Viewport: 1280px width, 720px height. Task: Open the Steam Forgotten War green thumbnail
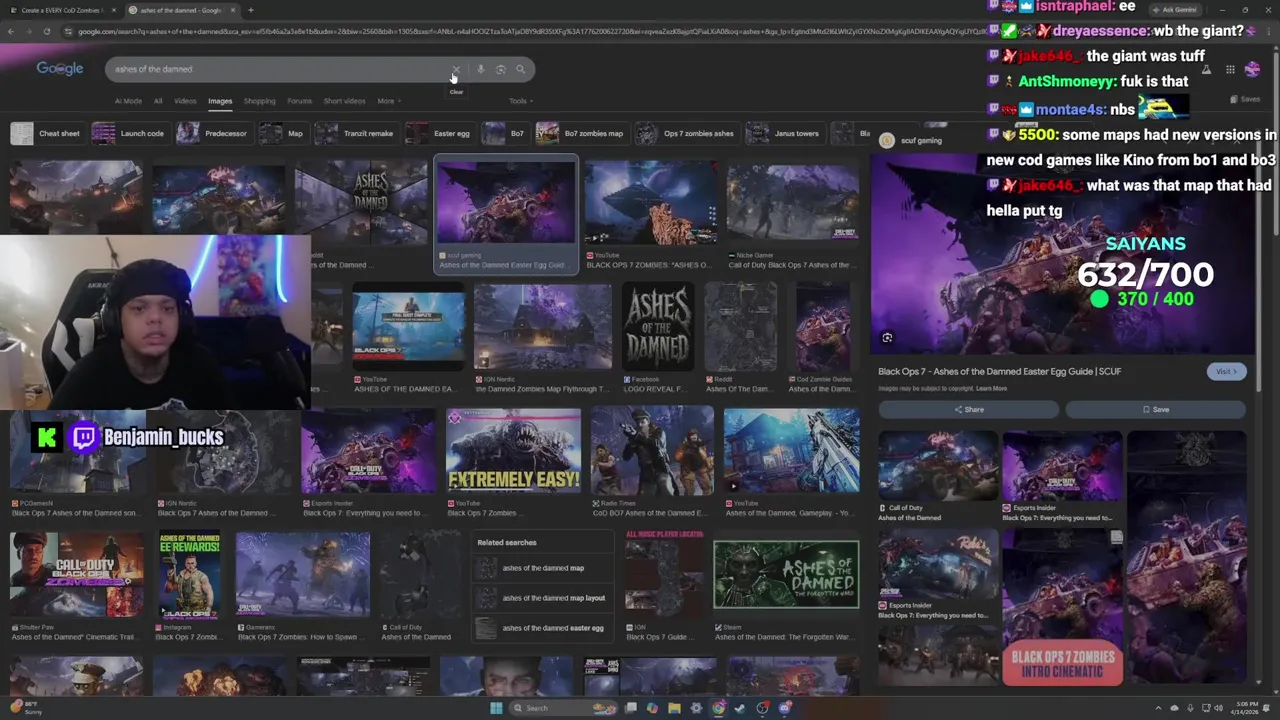click(x=786, y=574)
